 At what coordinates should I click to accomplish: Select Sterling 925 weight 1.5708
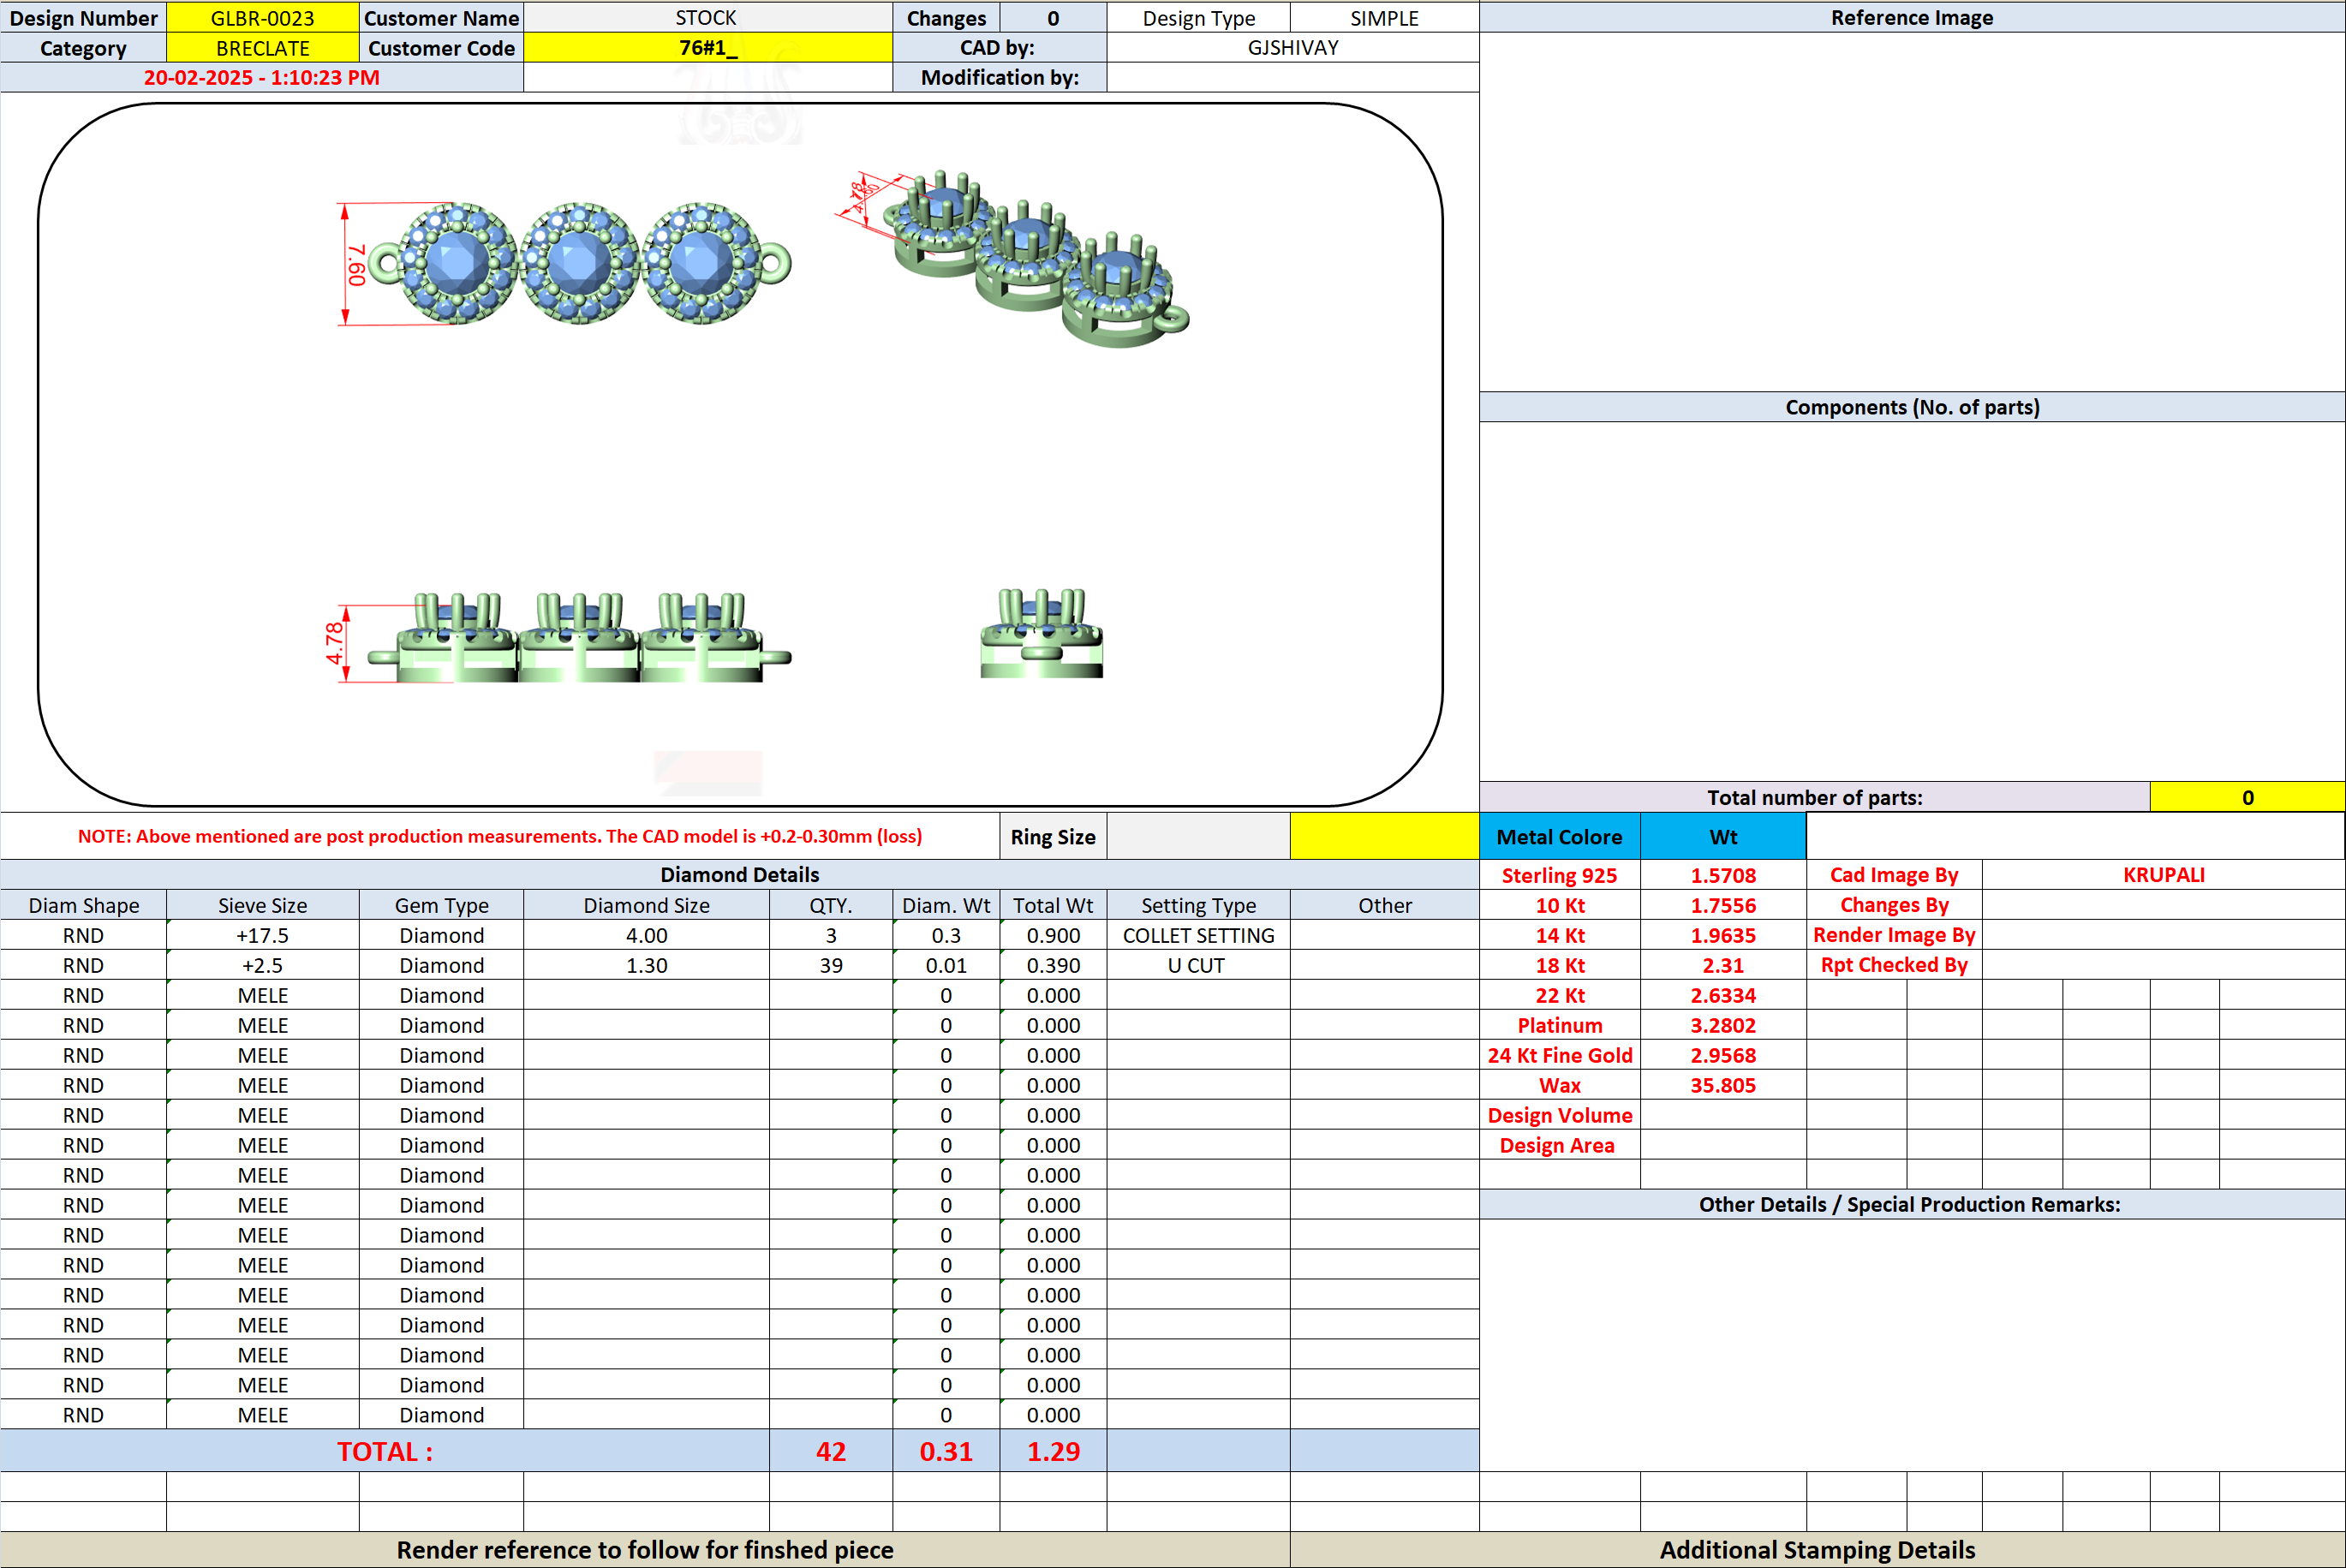point(1723,875)
